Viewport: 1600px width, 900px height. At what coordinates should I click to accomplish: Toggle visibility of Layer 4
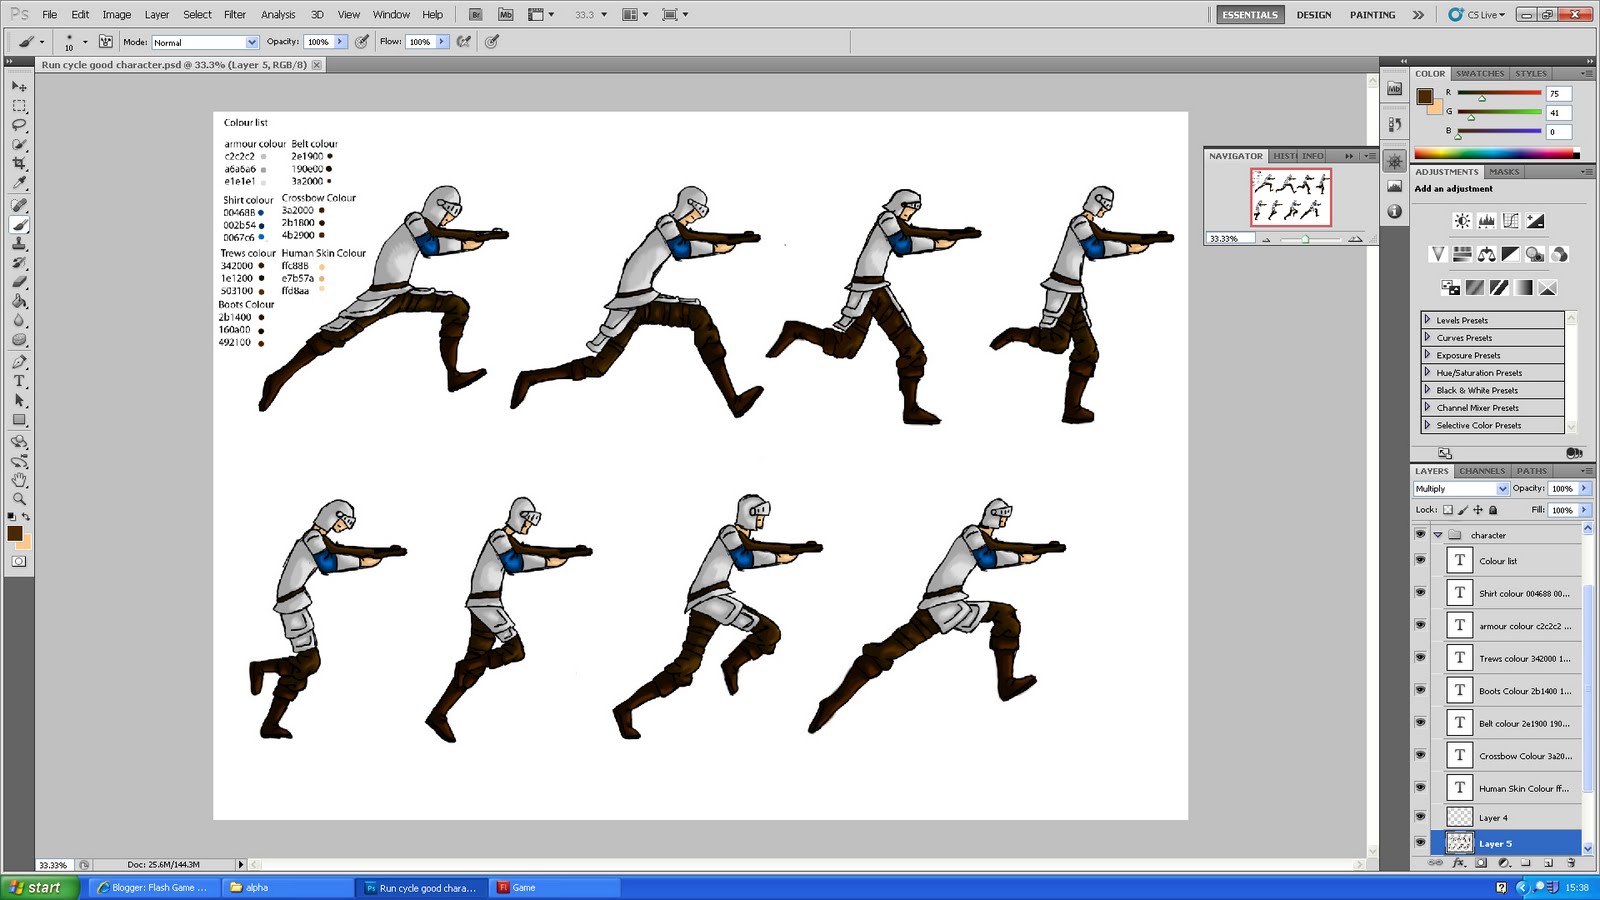pos(1421,817)
